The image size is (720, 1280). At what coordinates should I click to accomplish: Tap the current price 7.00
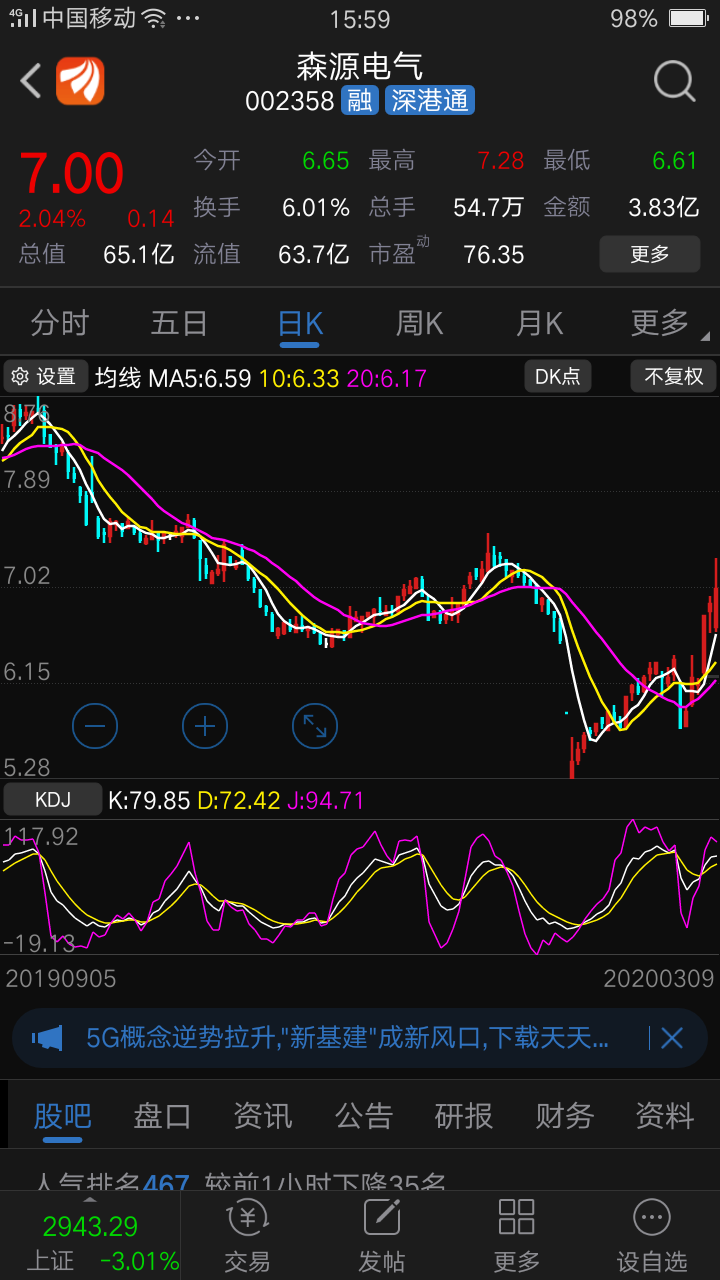72,174
